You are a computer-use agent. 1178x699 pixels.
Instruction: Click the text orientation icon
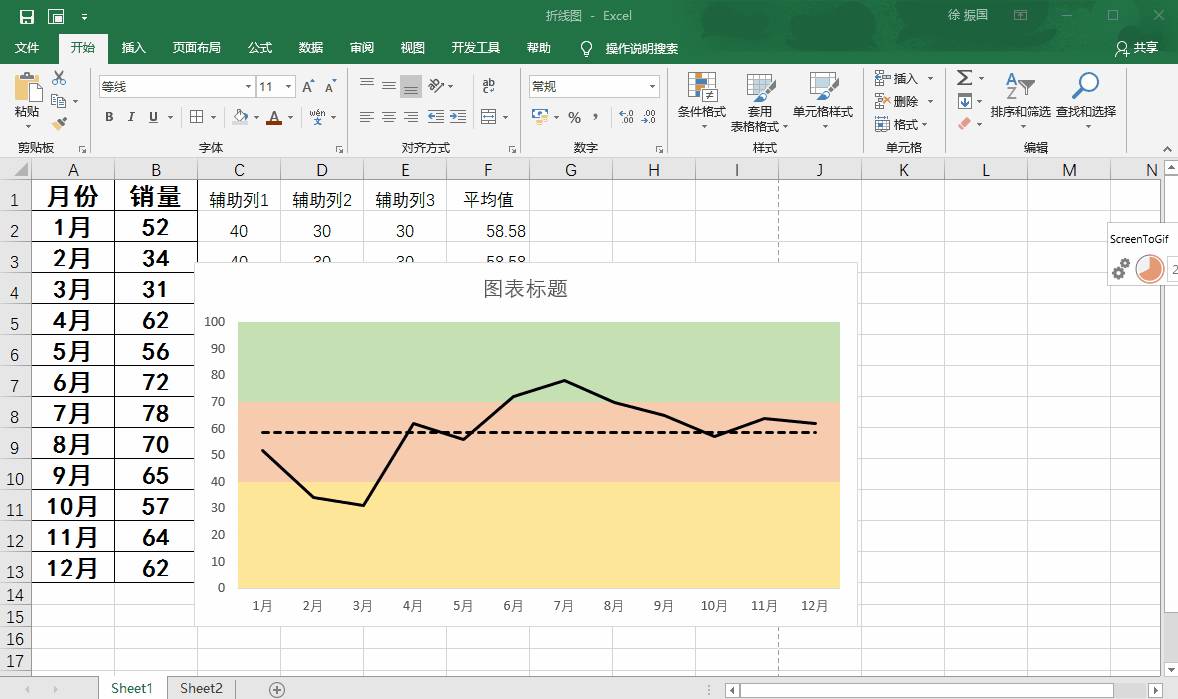click(436, 86)
